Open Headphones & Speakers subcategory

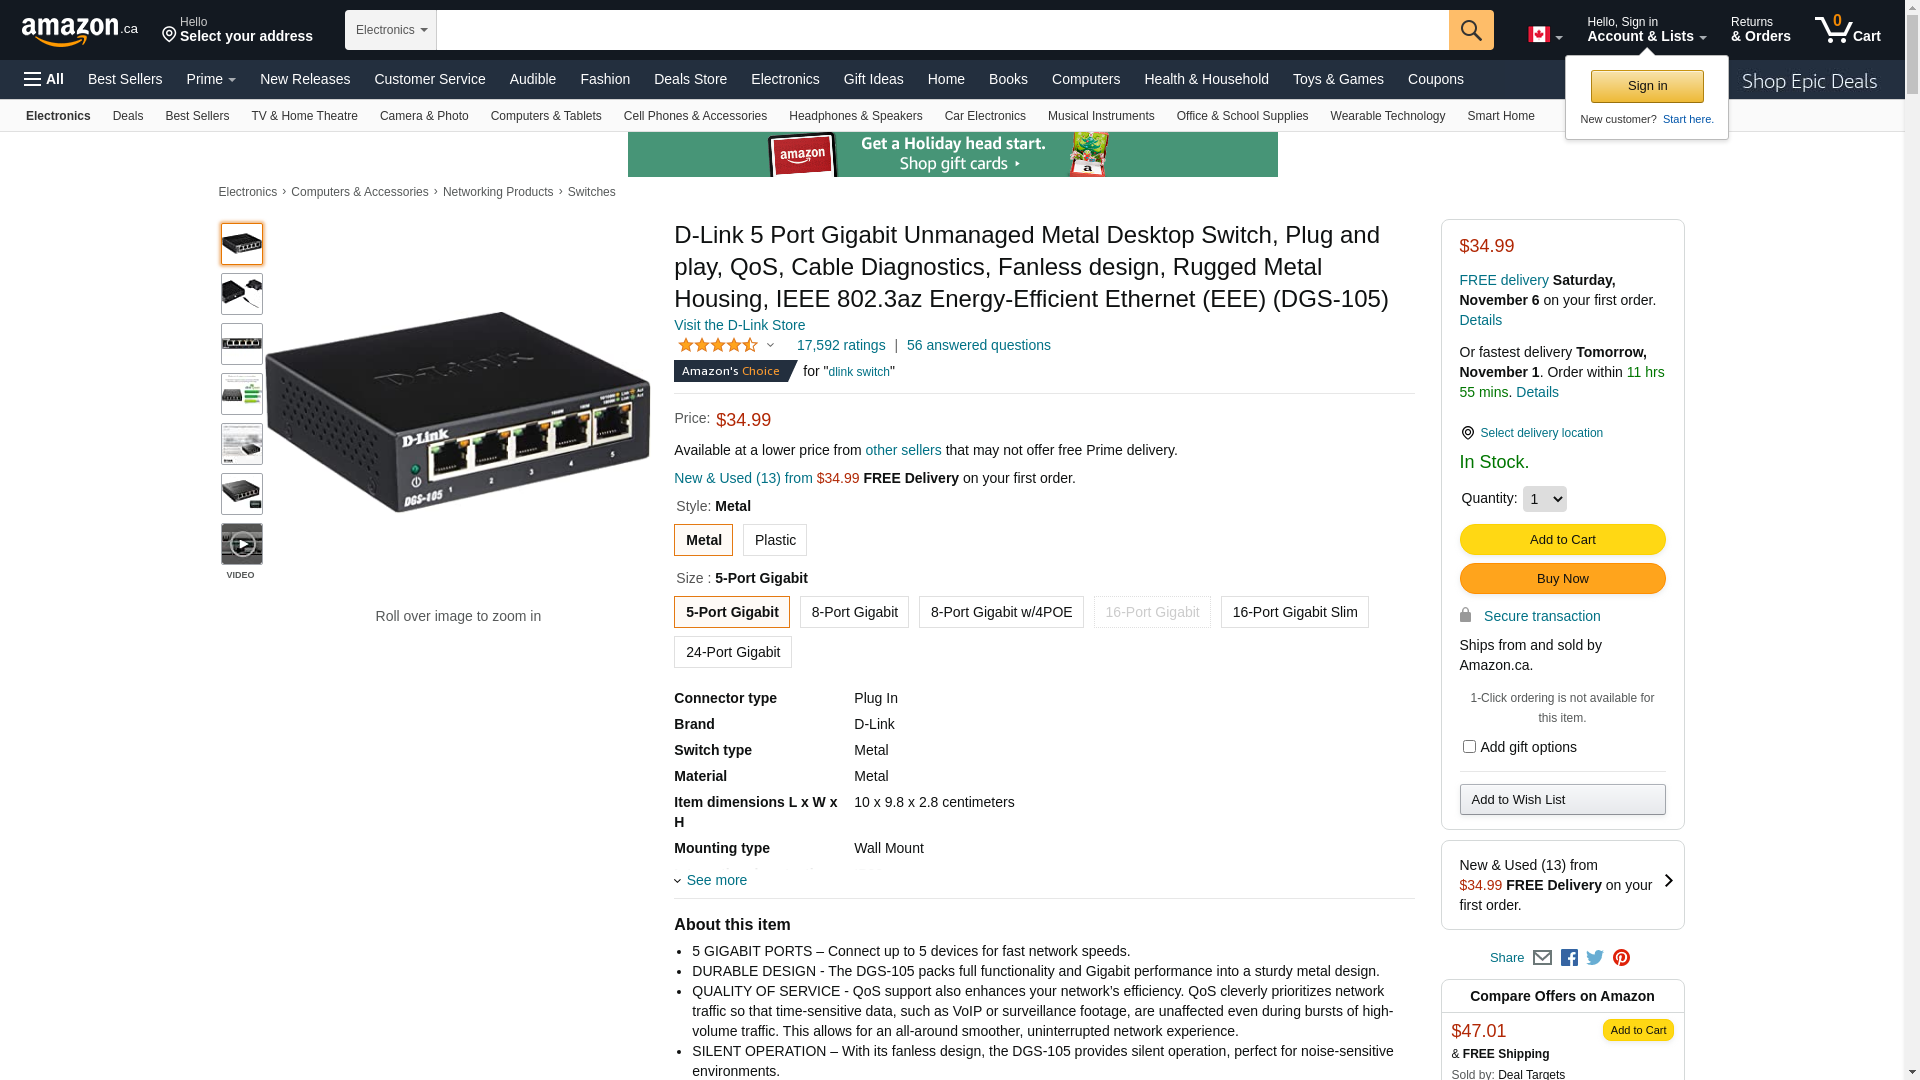coord(855,116)
